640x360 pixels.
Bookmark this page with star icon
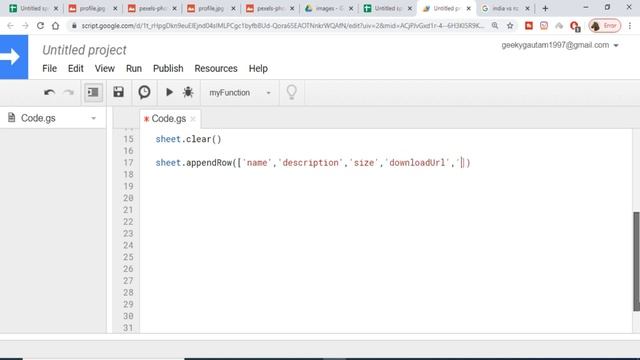[x=510, y=26]
